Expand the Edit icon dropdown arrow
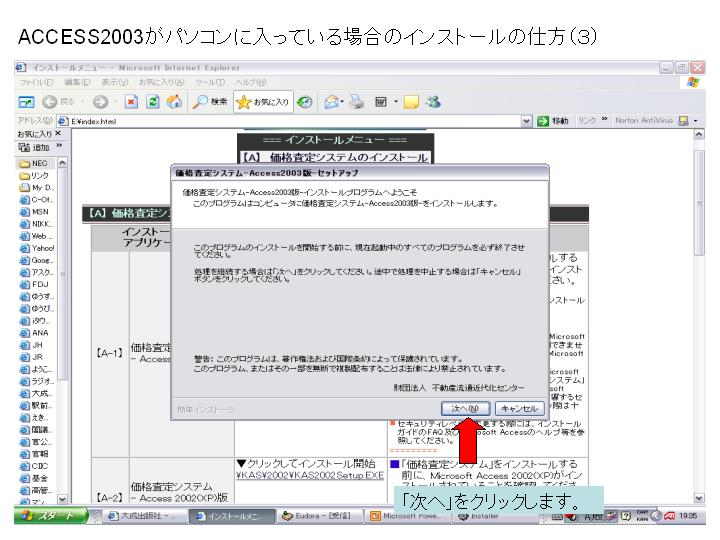This screenshot has width=720, height=540. [395, 102]
